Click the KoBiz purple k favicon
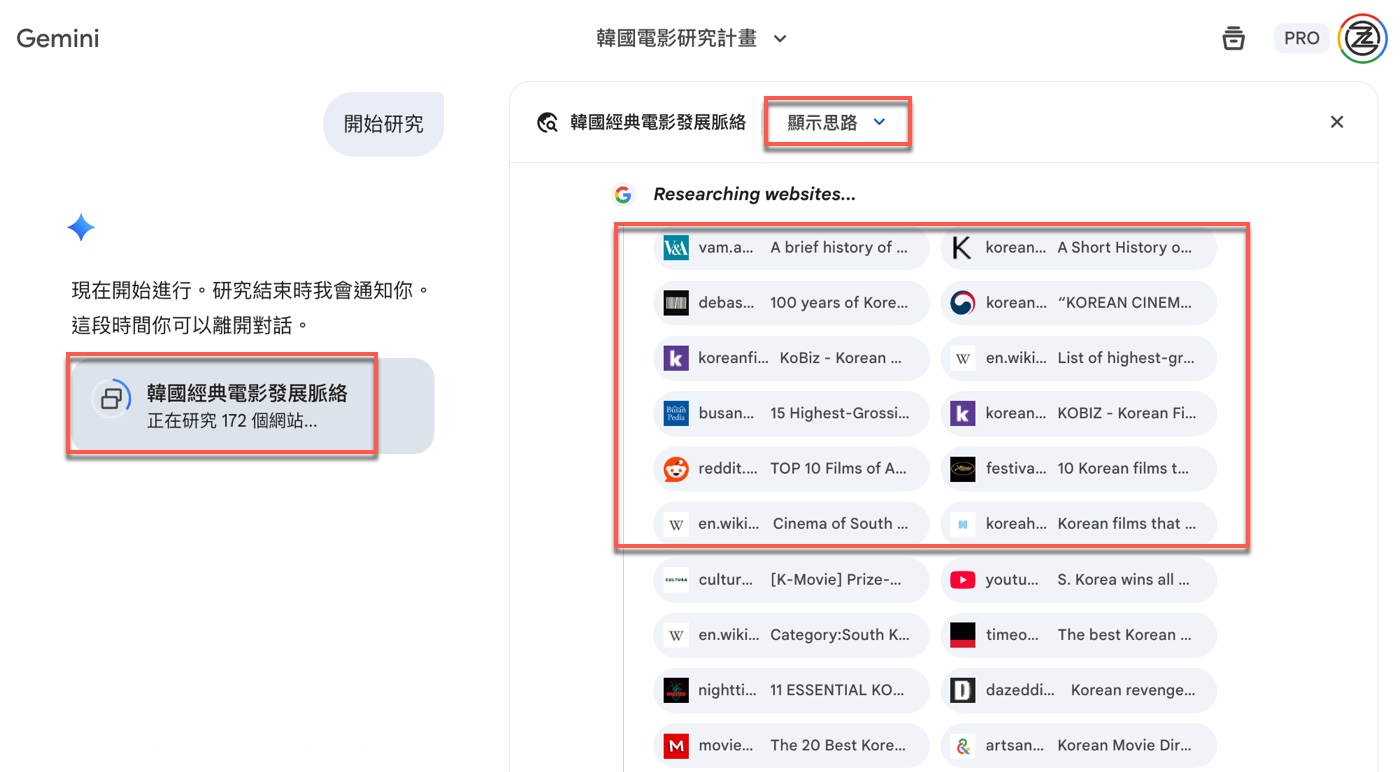1400x772 pixels. pyautogui.click(x=675, y=358)
